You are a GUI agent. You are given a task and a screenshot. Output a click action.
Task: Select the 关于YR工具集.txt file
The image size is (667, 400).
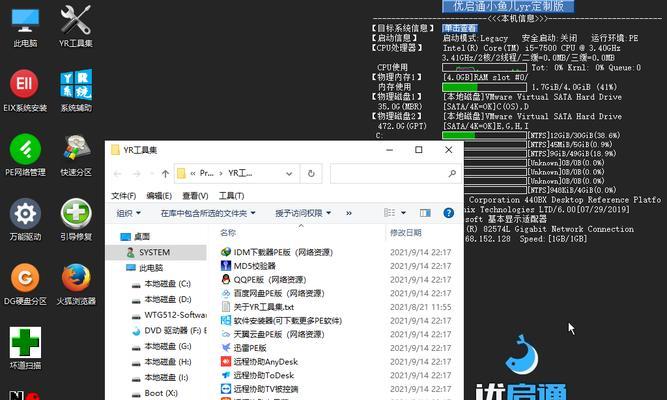264,307
